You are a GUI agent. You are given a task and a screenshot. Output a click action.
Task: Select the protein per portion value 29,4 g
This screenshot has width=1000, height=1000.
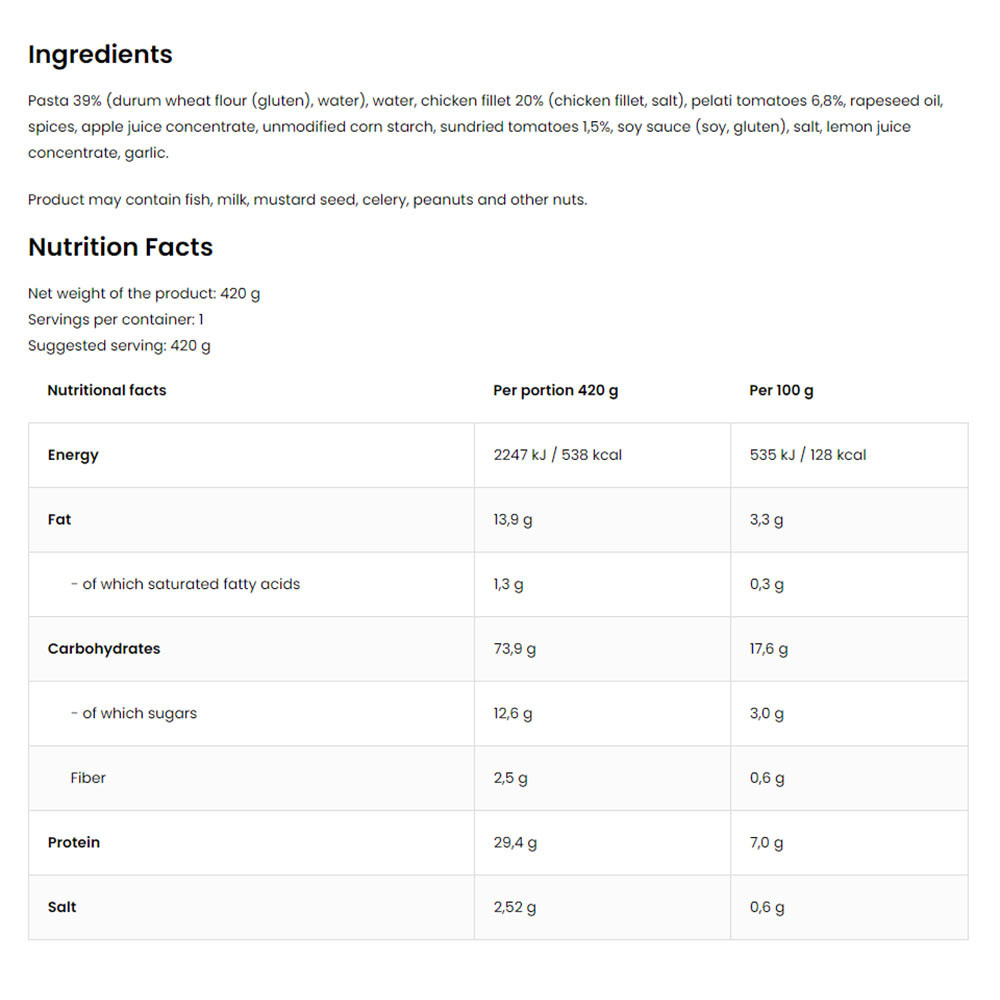(515, 843)
